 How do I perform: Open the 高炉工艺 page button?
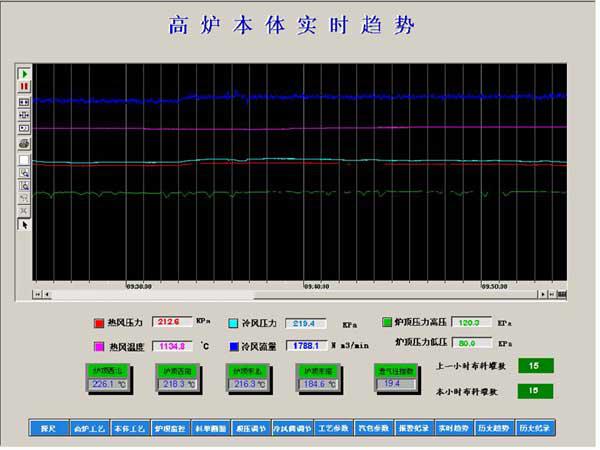point(90,428)
